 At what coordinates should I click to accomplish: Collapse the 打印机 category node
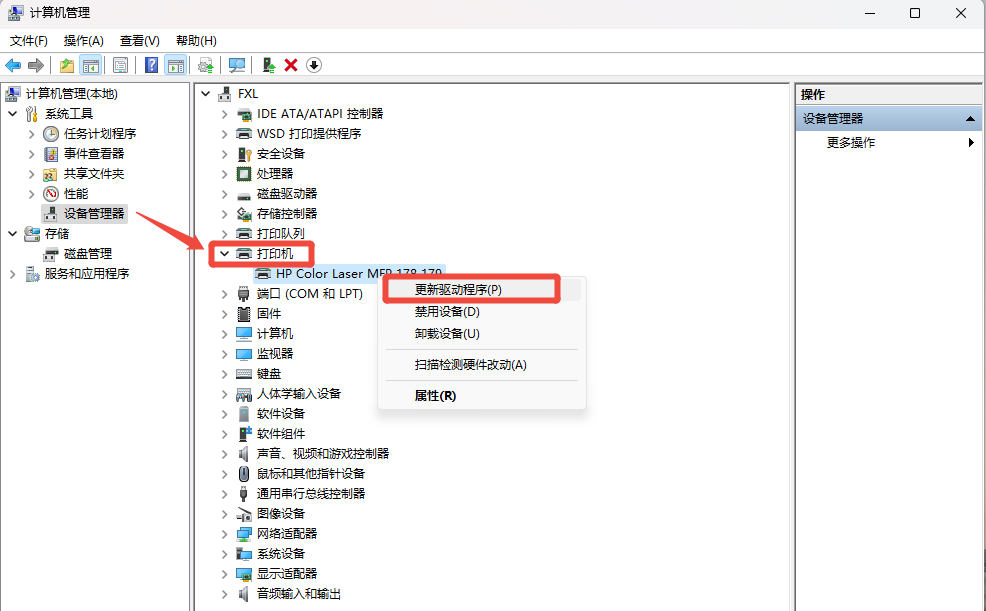(x=224, y=254)
